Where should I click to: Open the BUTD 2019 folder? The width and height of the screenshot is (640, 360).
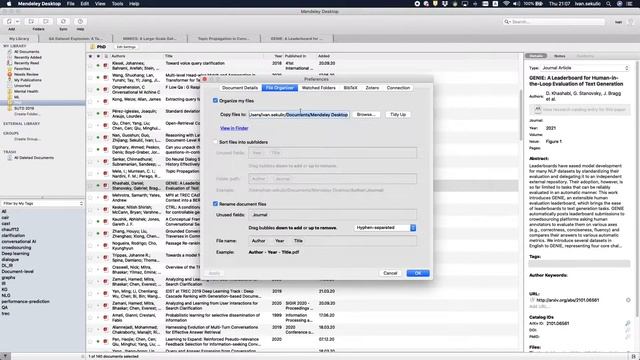(x=24, y=109)
